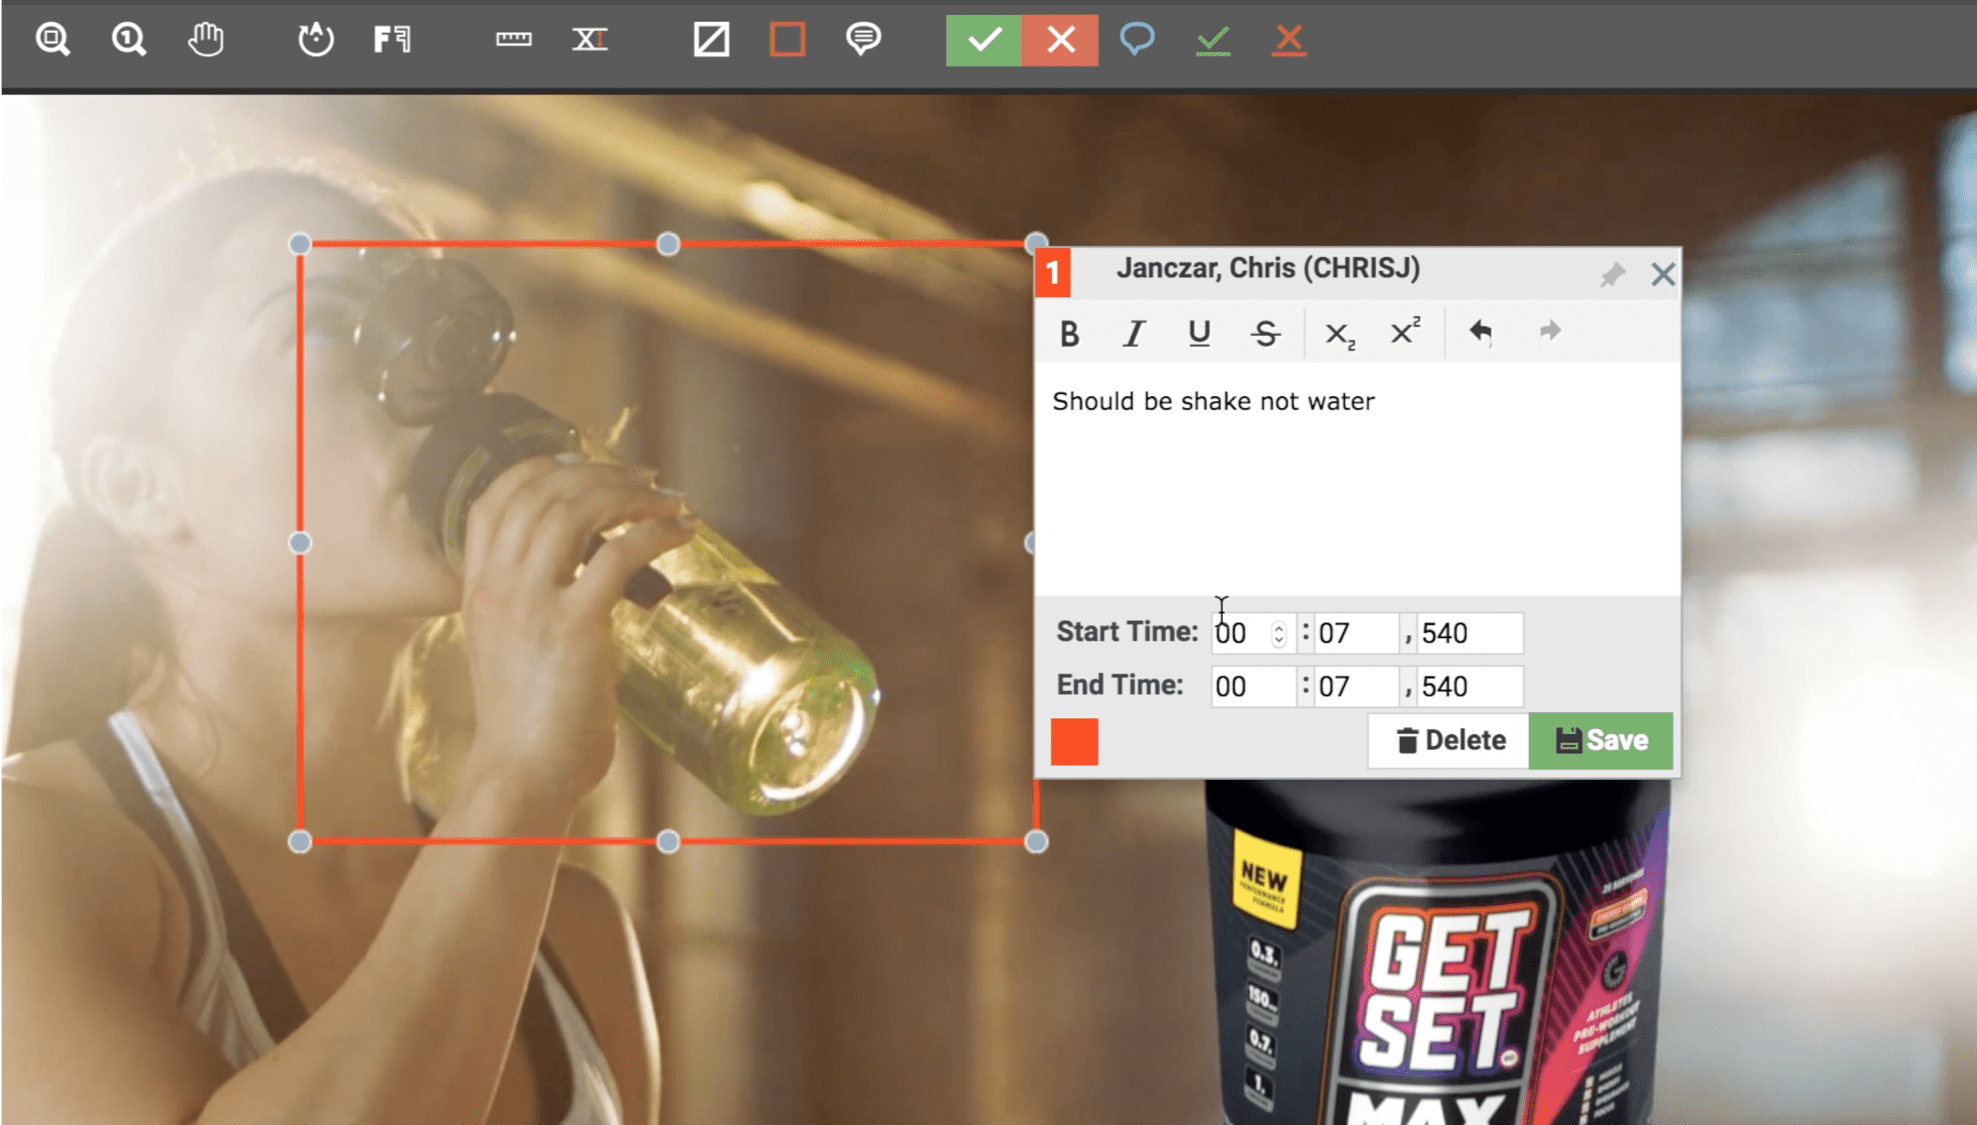Select the text selection cursor tool
The image size is (1977, 1125).
[x=590, y=39]
